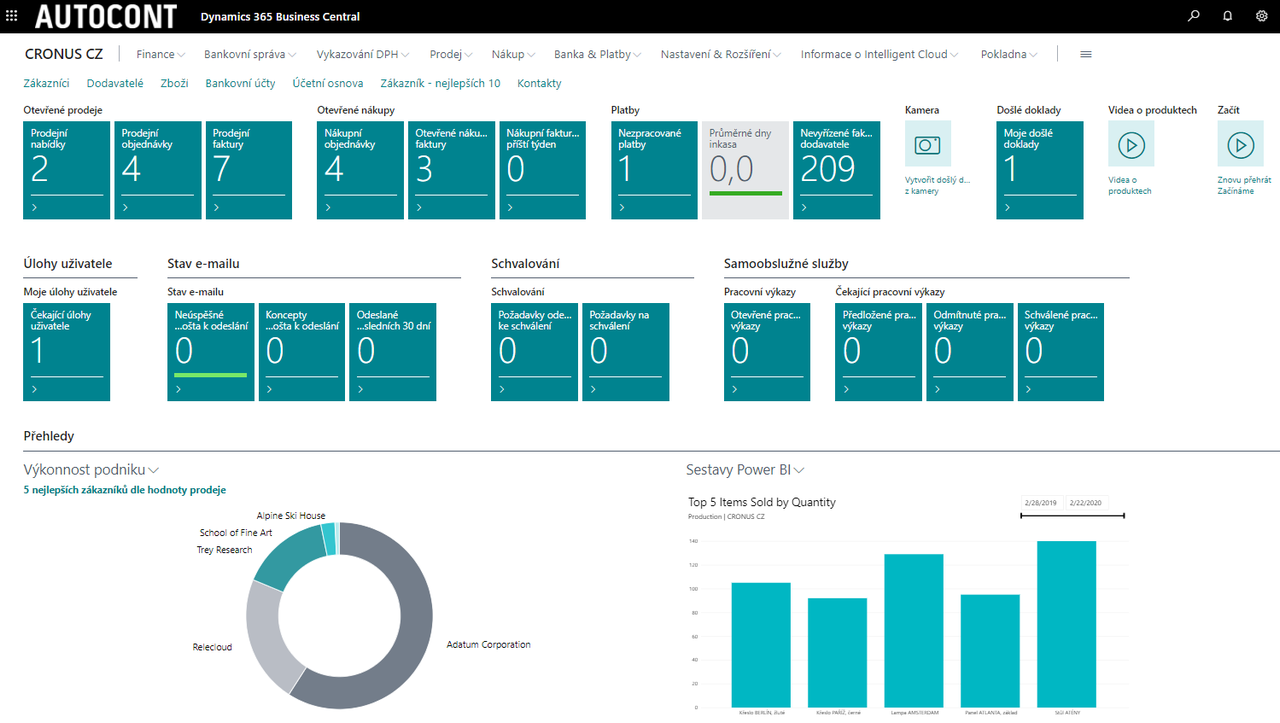
Task: Expand the Nastavení & Rozšíření menu
Action: tap(721, 54)
